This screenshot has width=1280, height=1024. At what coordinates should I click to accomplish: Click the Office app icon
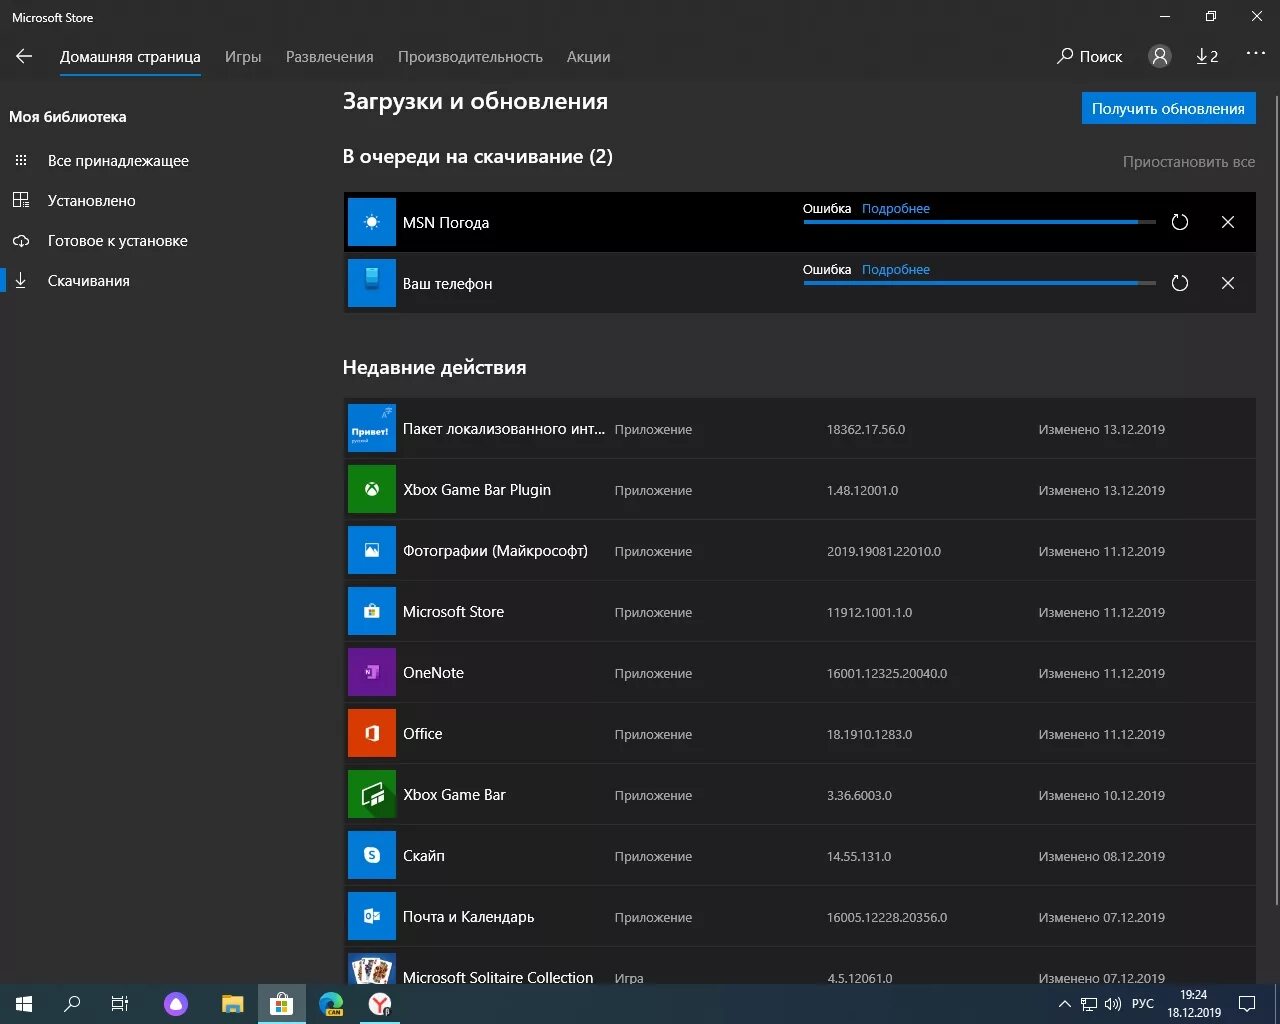pos(372,734)
